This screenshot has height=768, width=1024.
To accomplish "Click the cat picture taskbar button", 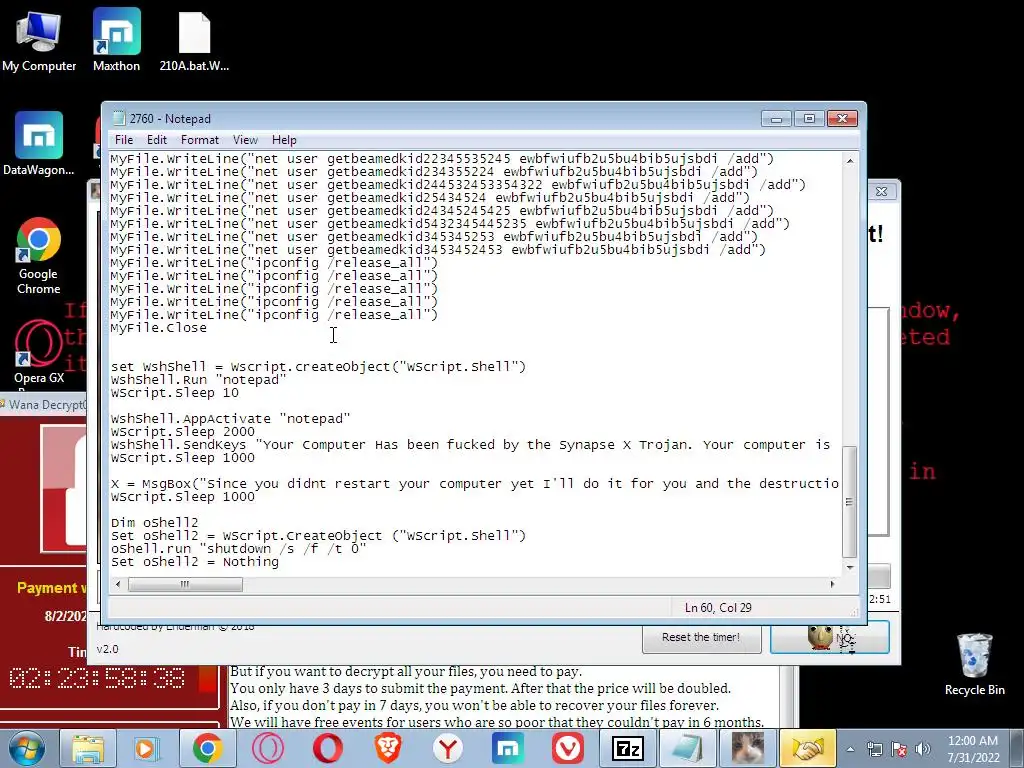I will (748, 748).
